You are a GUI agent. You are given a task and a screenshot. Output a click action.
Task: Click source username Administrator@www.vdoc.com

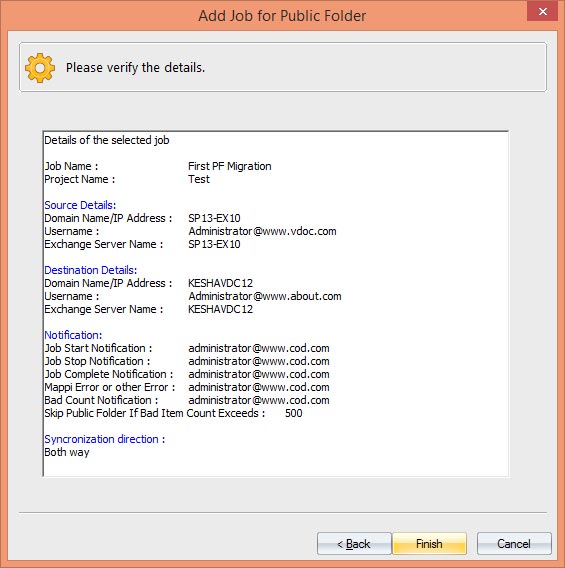click(x=262, y=231)
